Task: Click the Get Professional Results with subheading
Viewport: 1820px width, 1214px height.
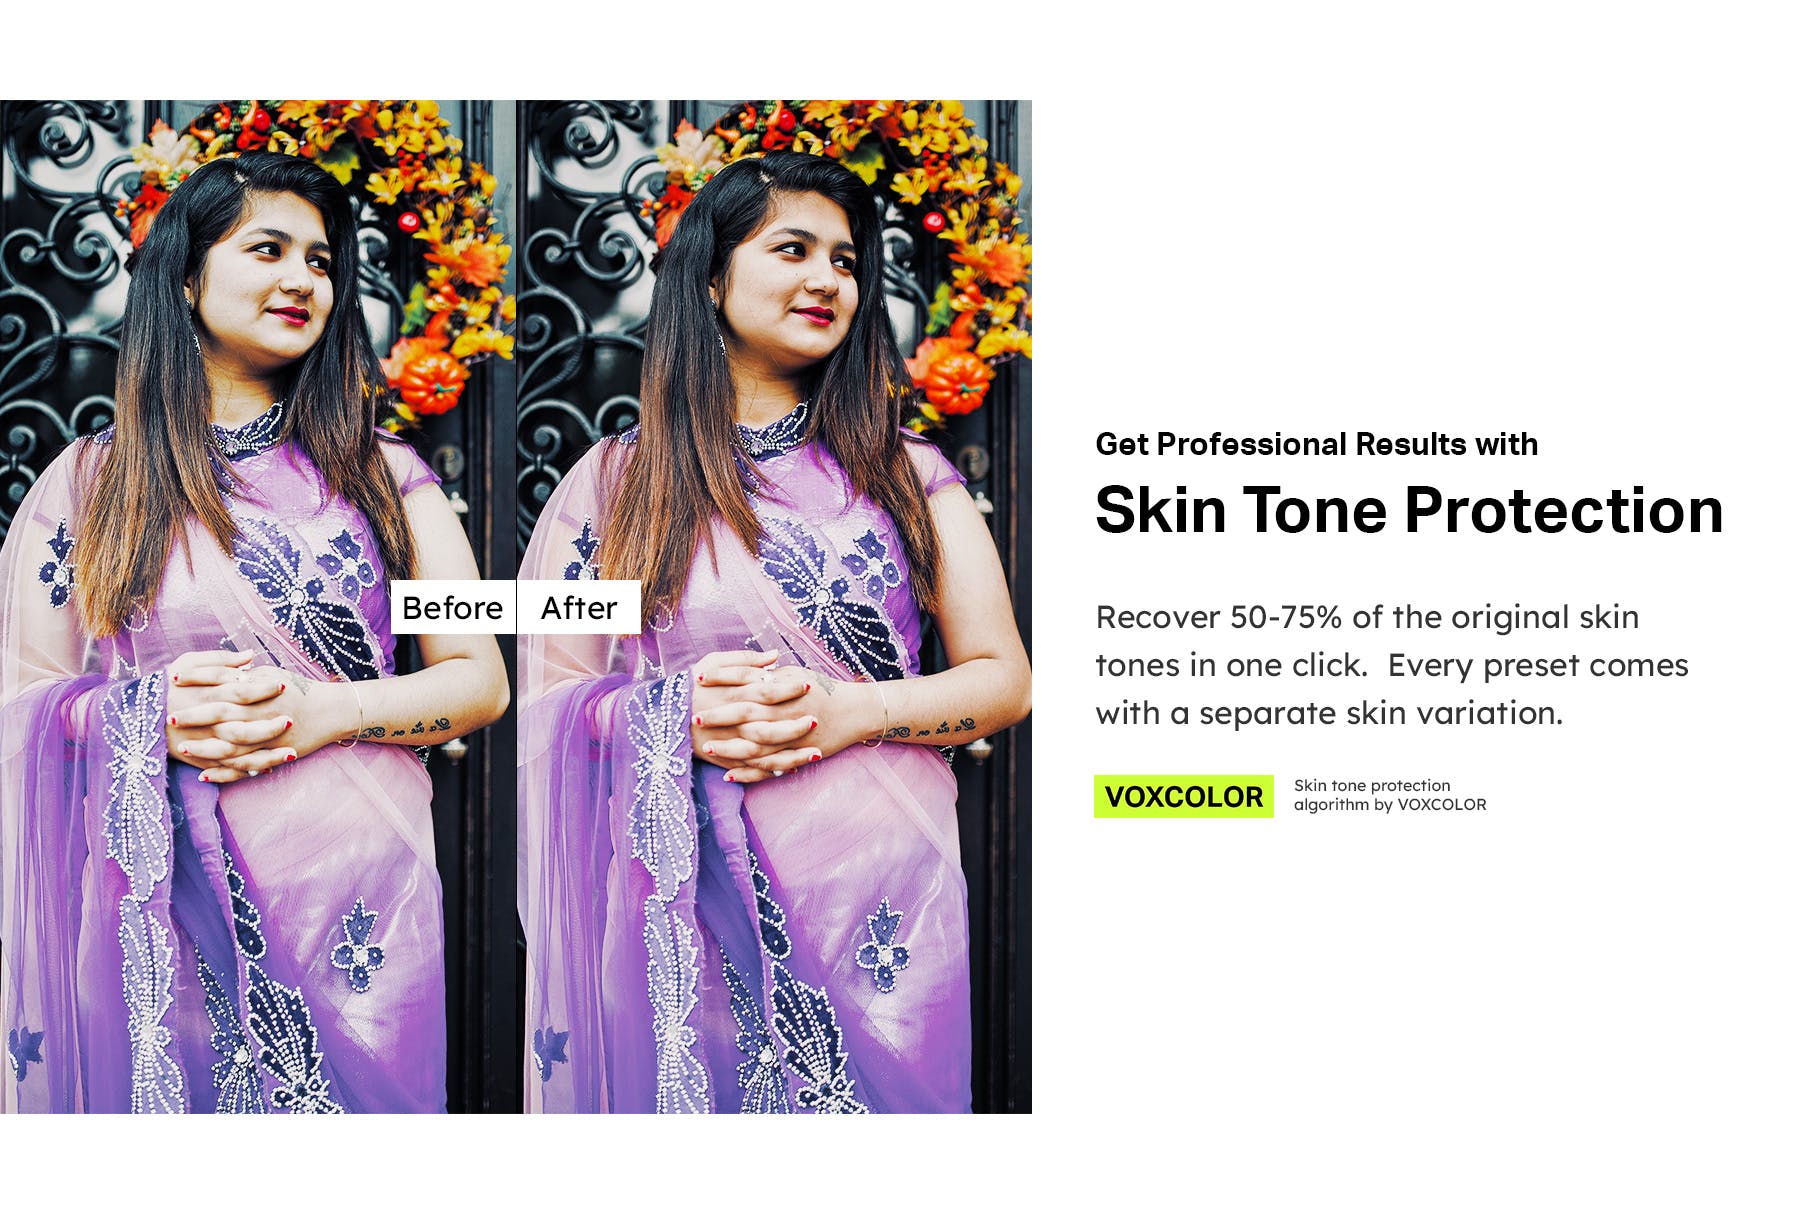Action: click(1316, 444)
